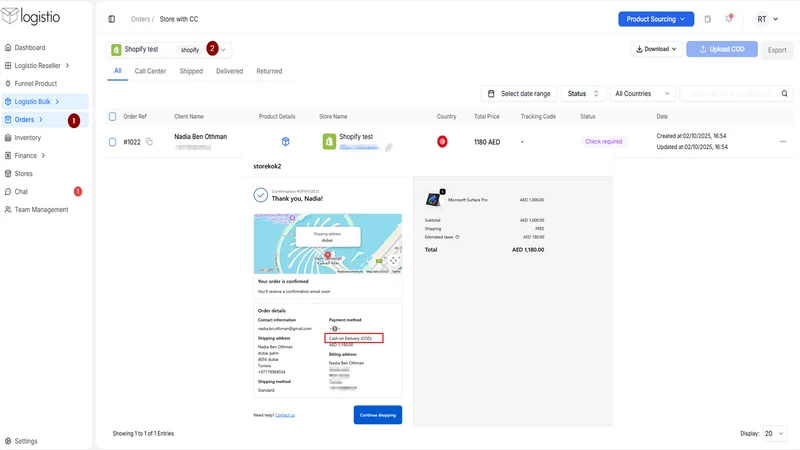Screen dimensions: 800x450
Task: Click the Contact us link
Action: [x=285, y=415]
